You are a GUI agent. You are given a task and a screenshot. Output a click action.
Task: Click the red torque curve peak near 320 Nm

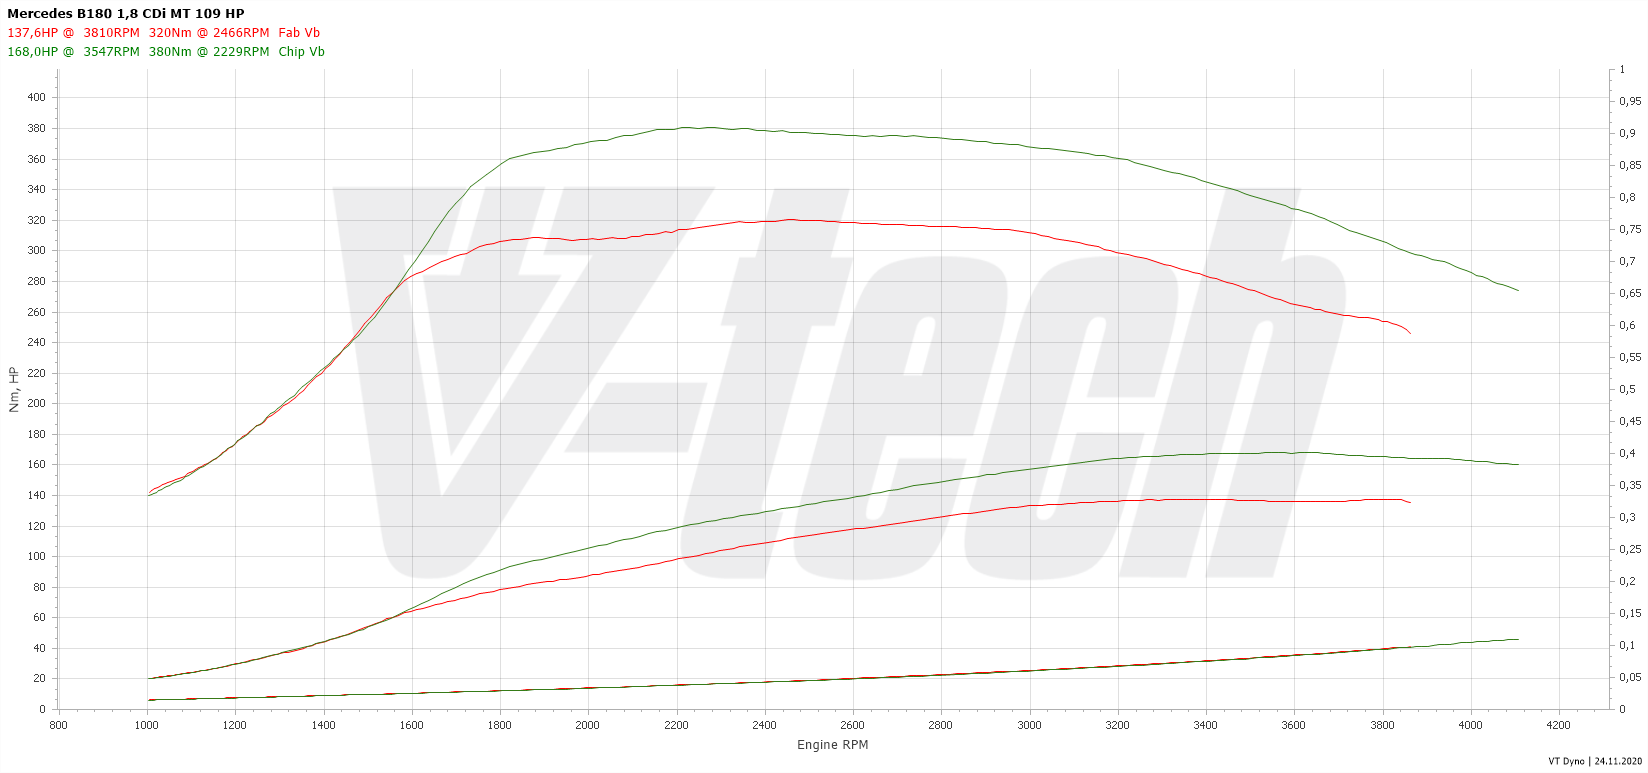(793, 220)
